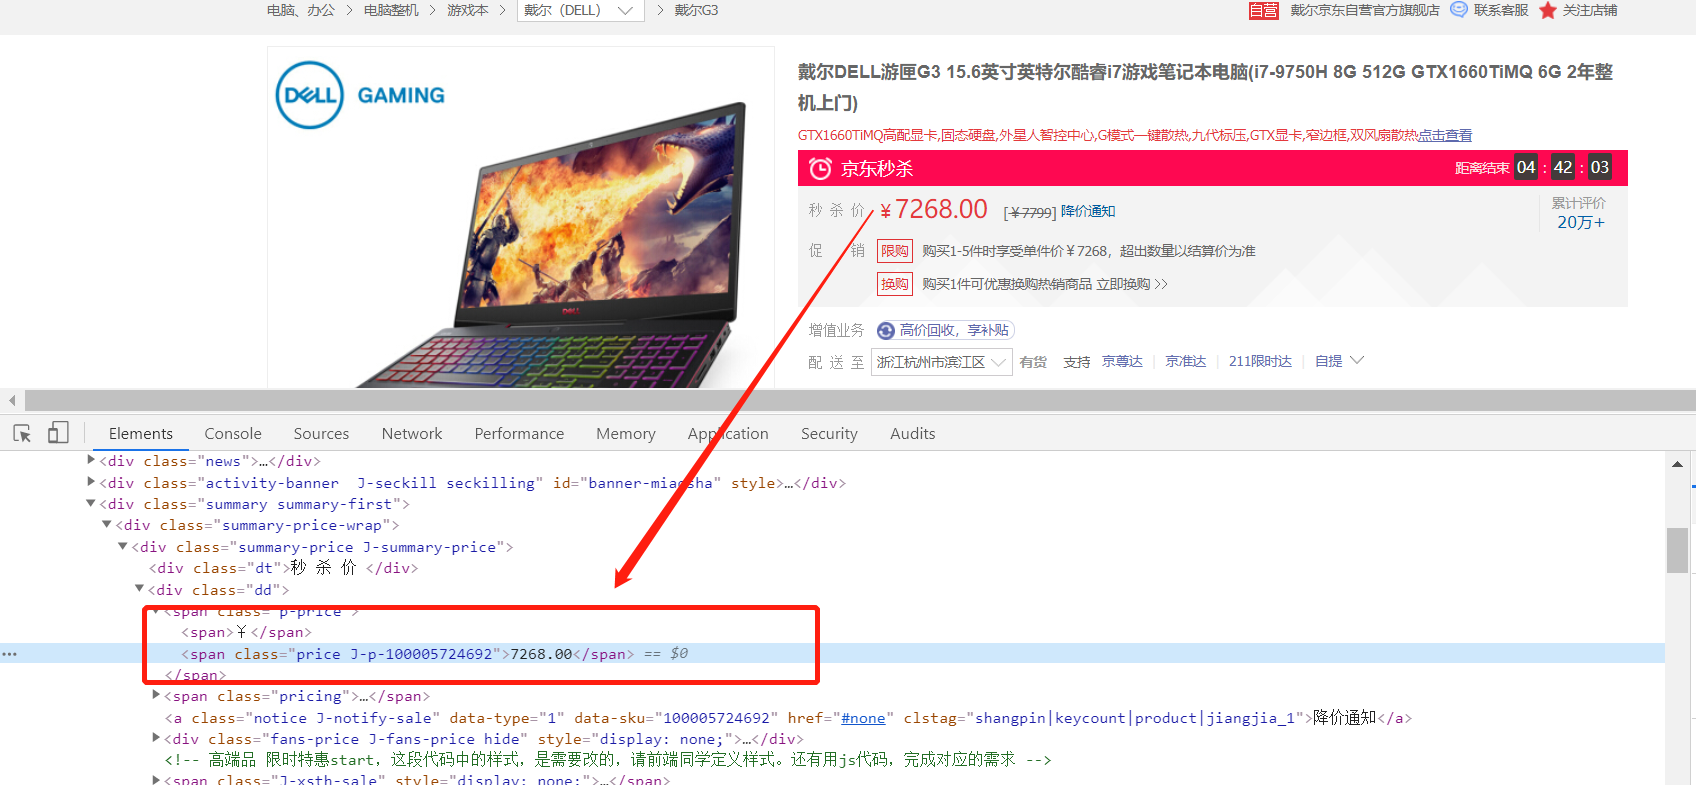Click the 京东秒杀 clock icon
1696x785 pixels.
(820, 168)
